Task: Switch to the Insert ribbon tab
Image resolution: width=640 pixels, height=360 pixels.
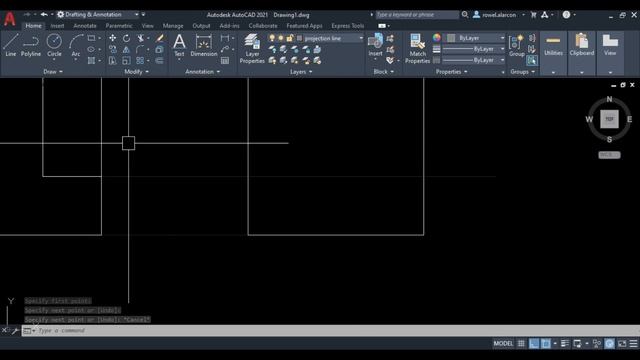Action: (x=57, y=26)
